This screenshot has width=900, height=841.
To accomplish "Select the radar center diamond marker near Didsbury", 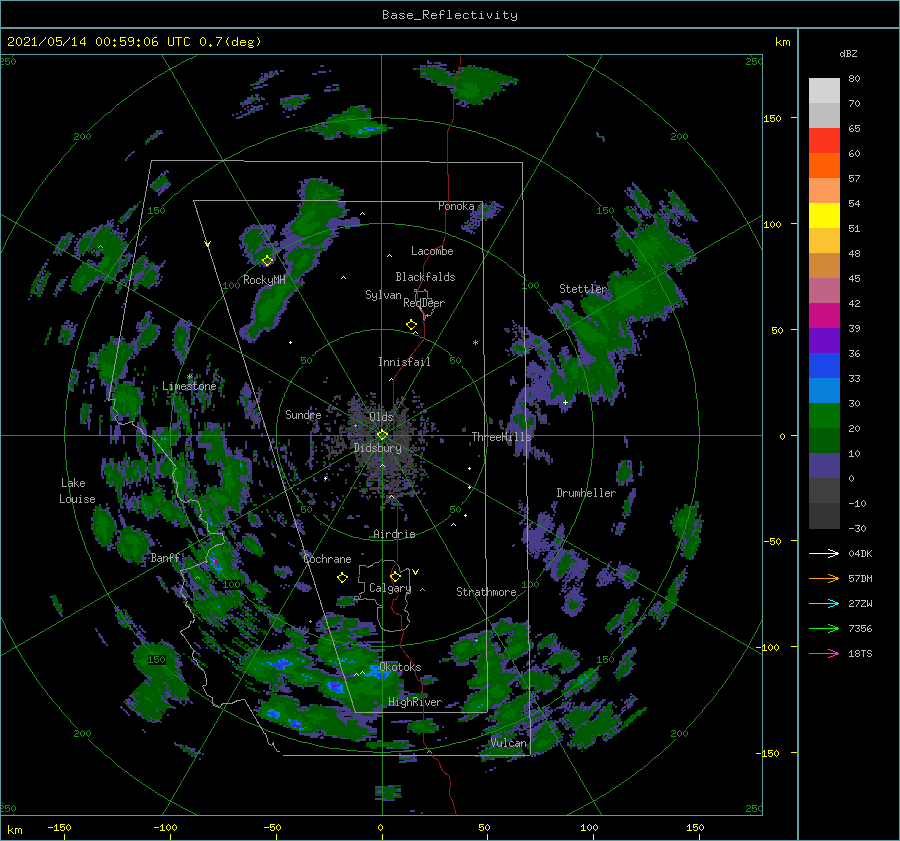I will (382, 435).
